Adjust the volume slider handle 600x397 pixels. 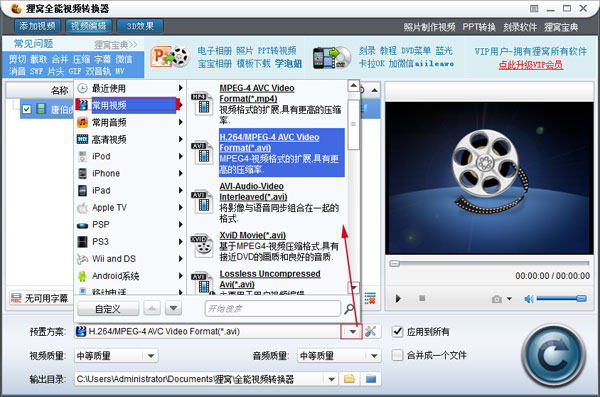[581, 298]
